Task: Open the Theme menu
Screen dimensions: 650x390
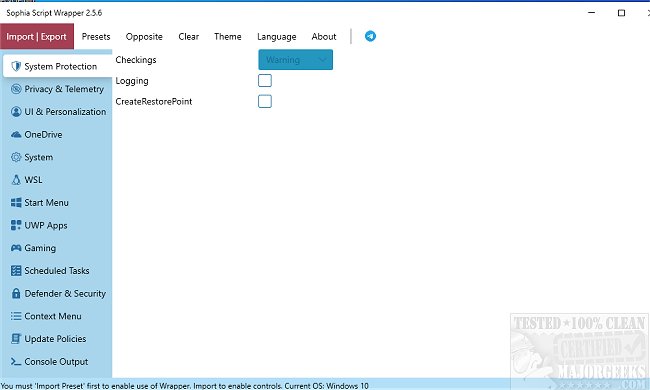Action: pos(228,36)
